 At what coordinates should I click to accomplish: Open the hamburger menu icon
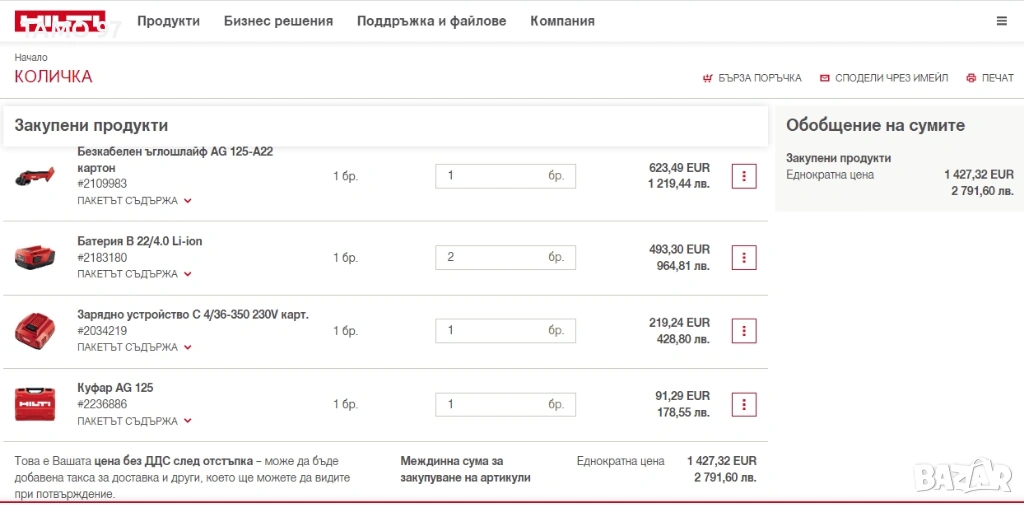click(1002, 21)
